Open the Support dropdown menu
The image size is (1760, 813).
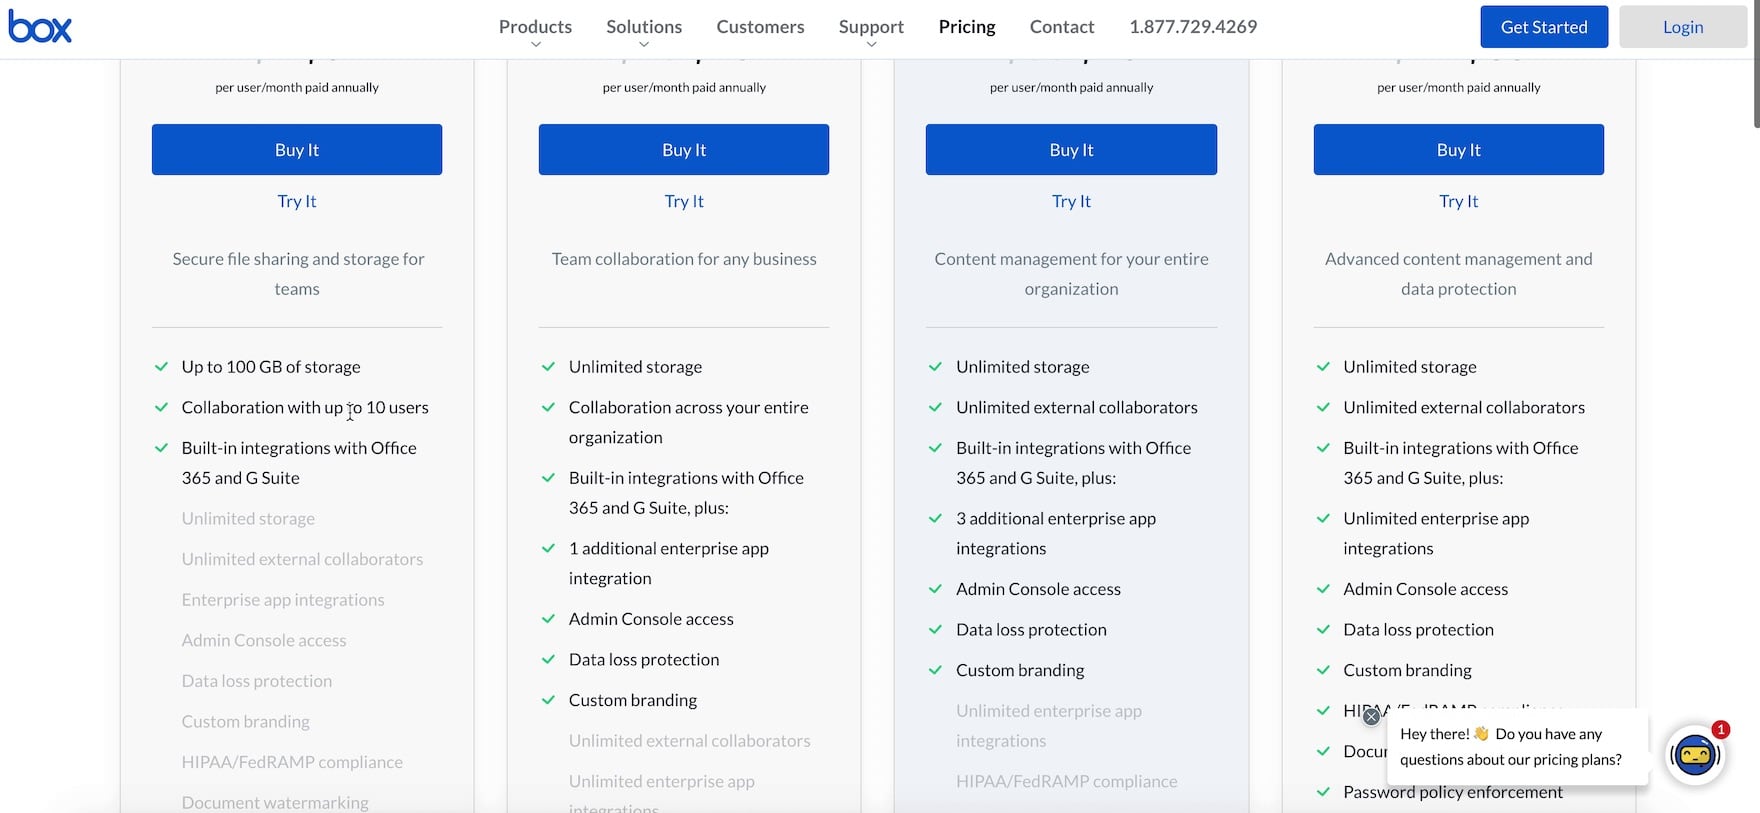click(871, 28)
